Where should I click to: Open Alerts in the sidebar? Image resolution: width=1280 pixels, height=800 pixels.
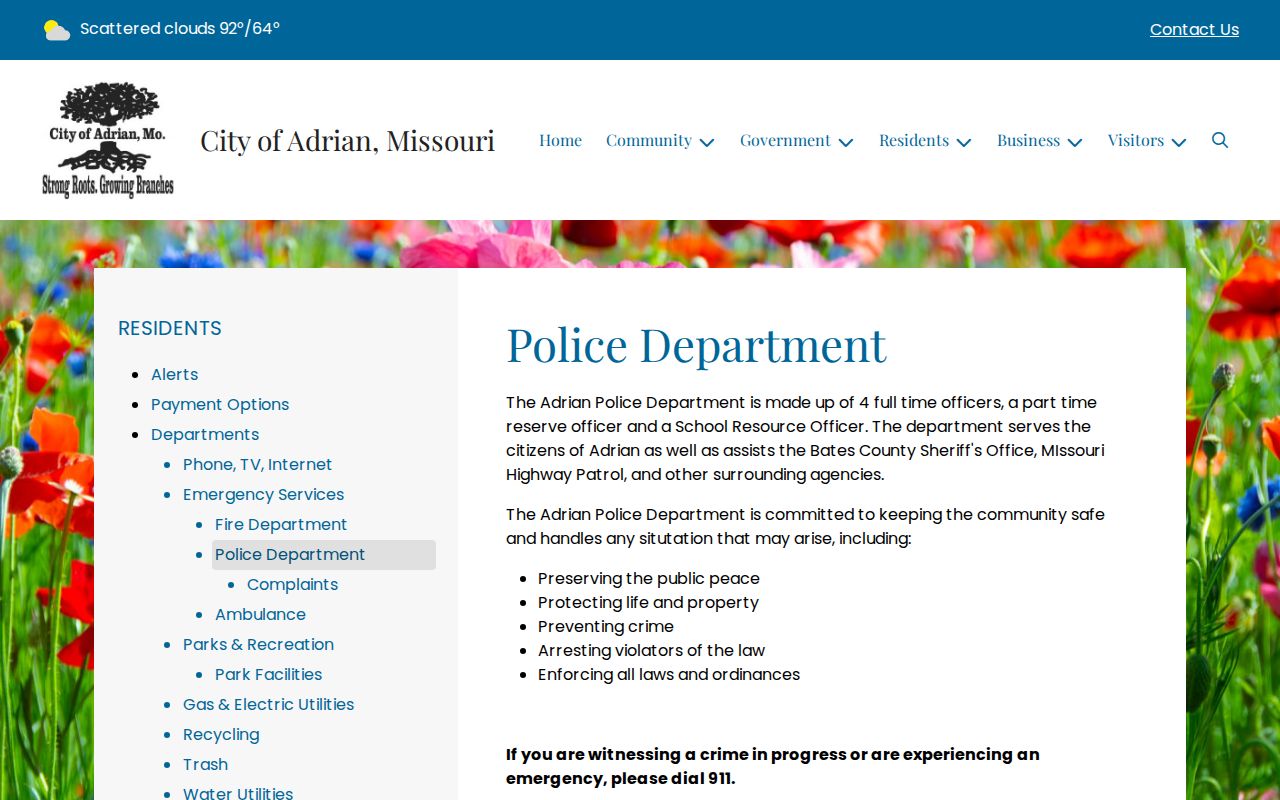click(175, 374)
